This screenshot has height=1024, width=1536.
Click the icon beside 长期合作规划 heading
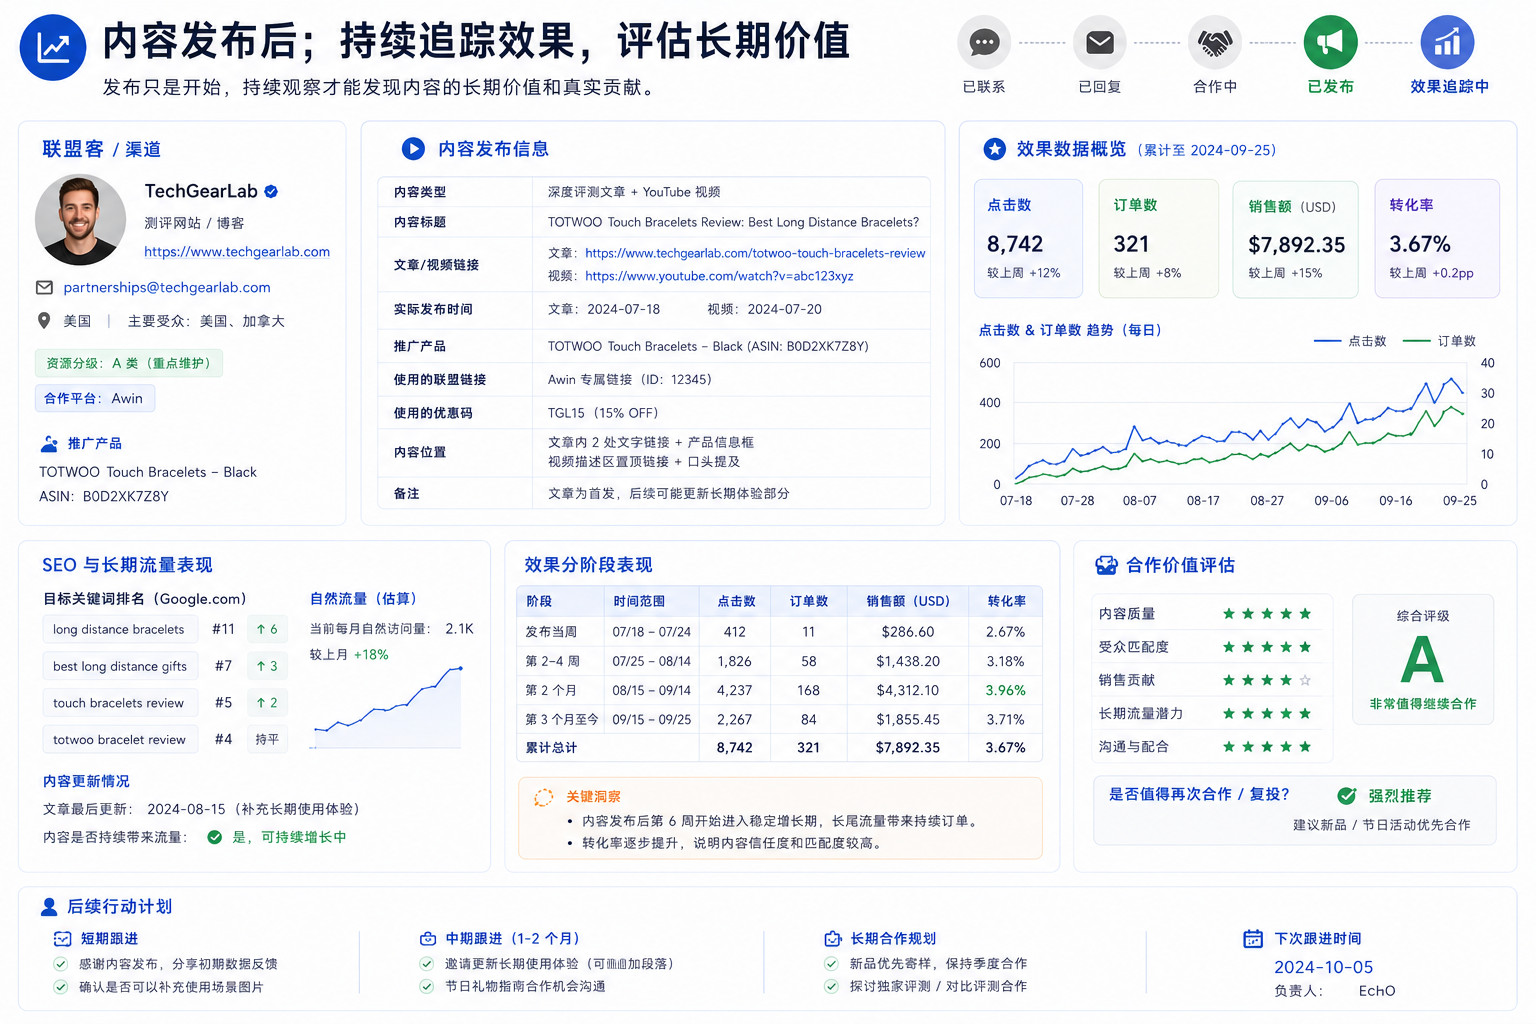832,939
